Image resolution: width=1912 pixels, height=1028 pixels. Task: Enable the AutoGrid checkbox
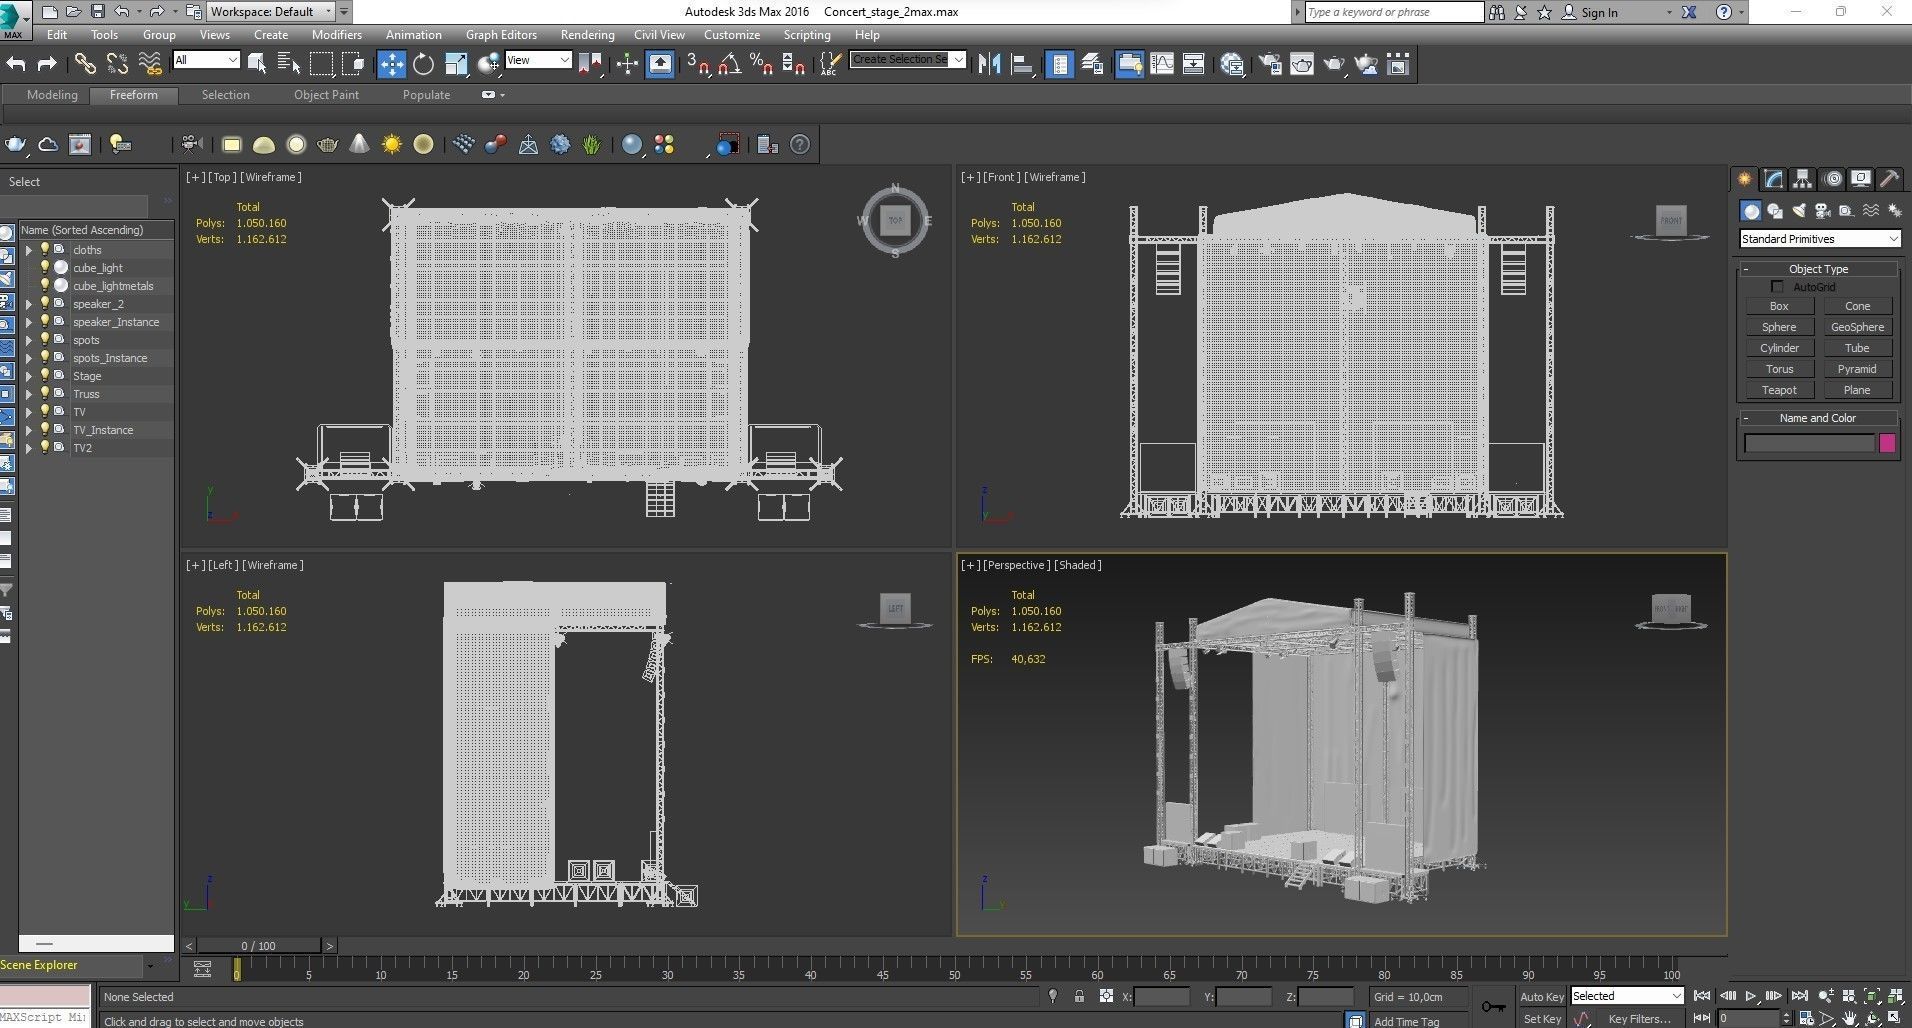tap(1777, 287)
